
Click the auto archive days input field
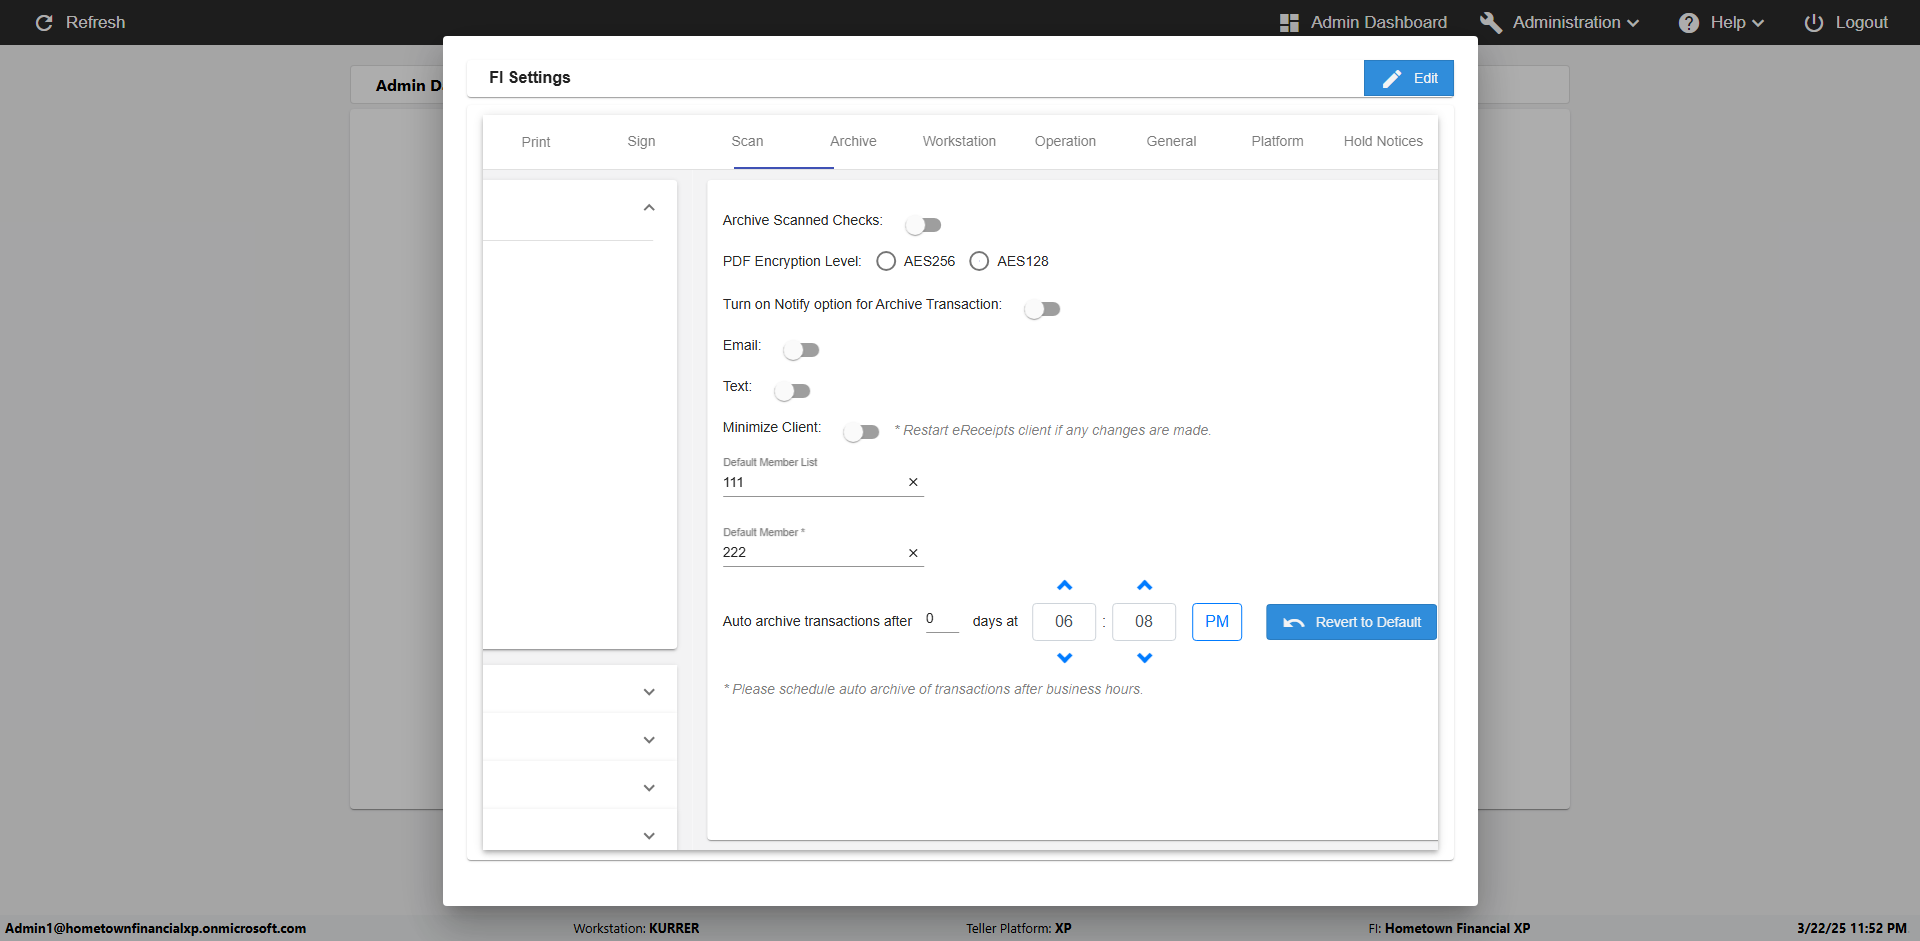click(x=941, y=620)
